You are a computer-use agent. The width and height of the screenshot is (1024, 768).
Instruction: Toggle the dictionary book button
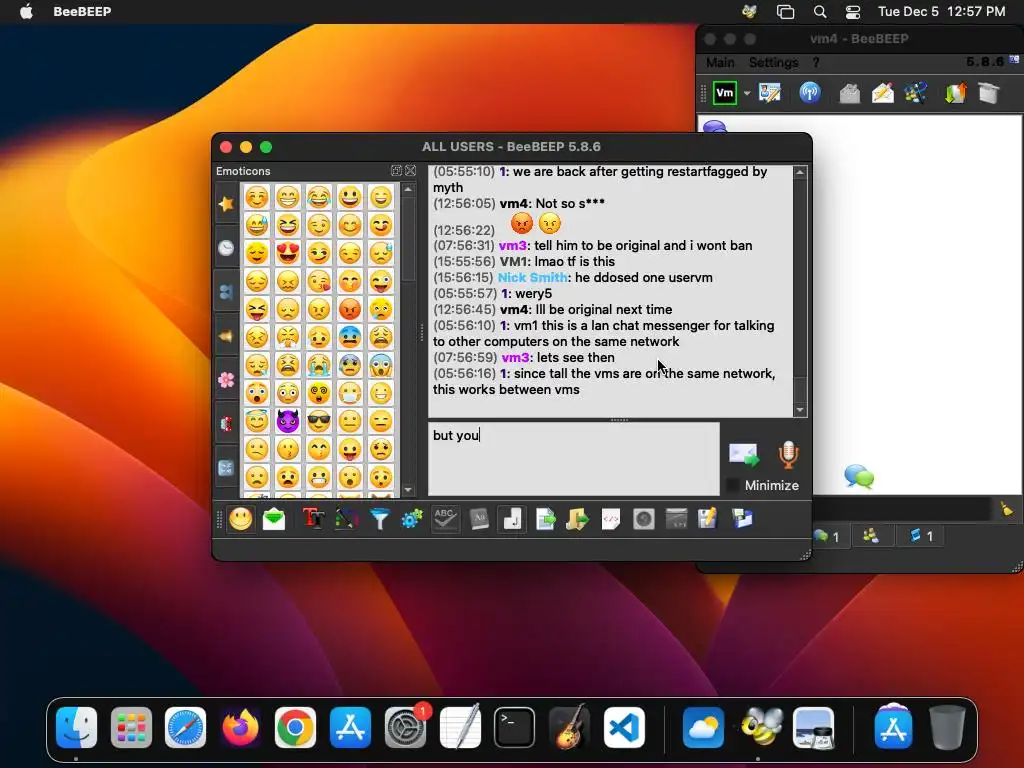pos(479,519)
